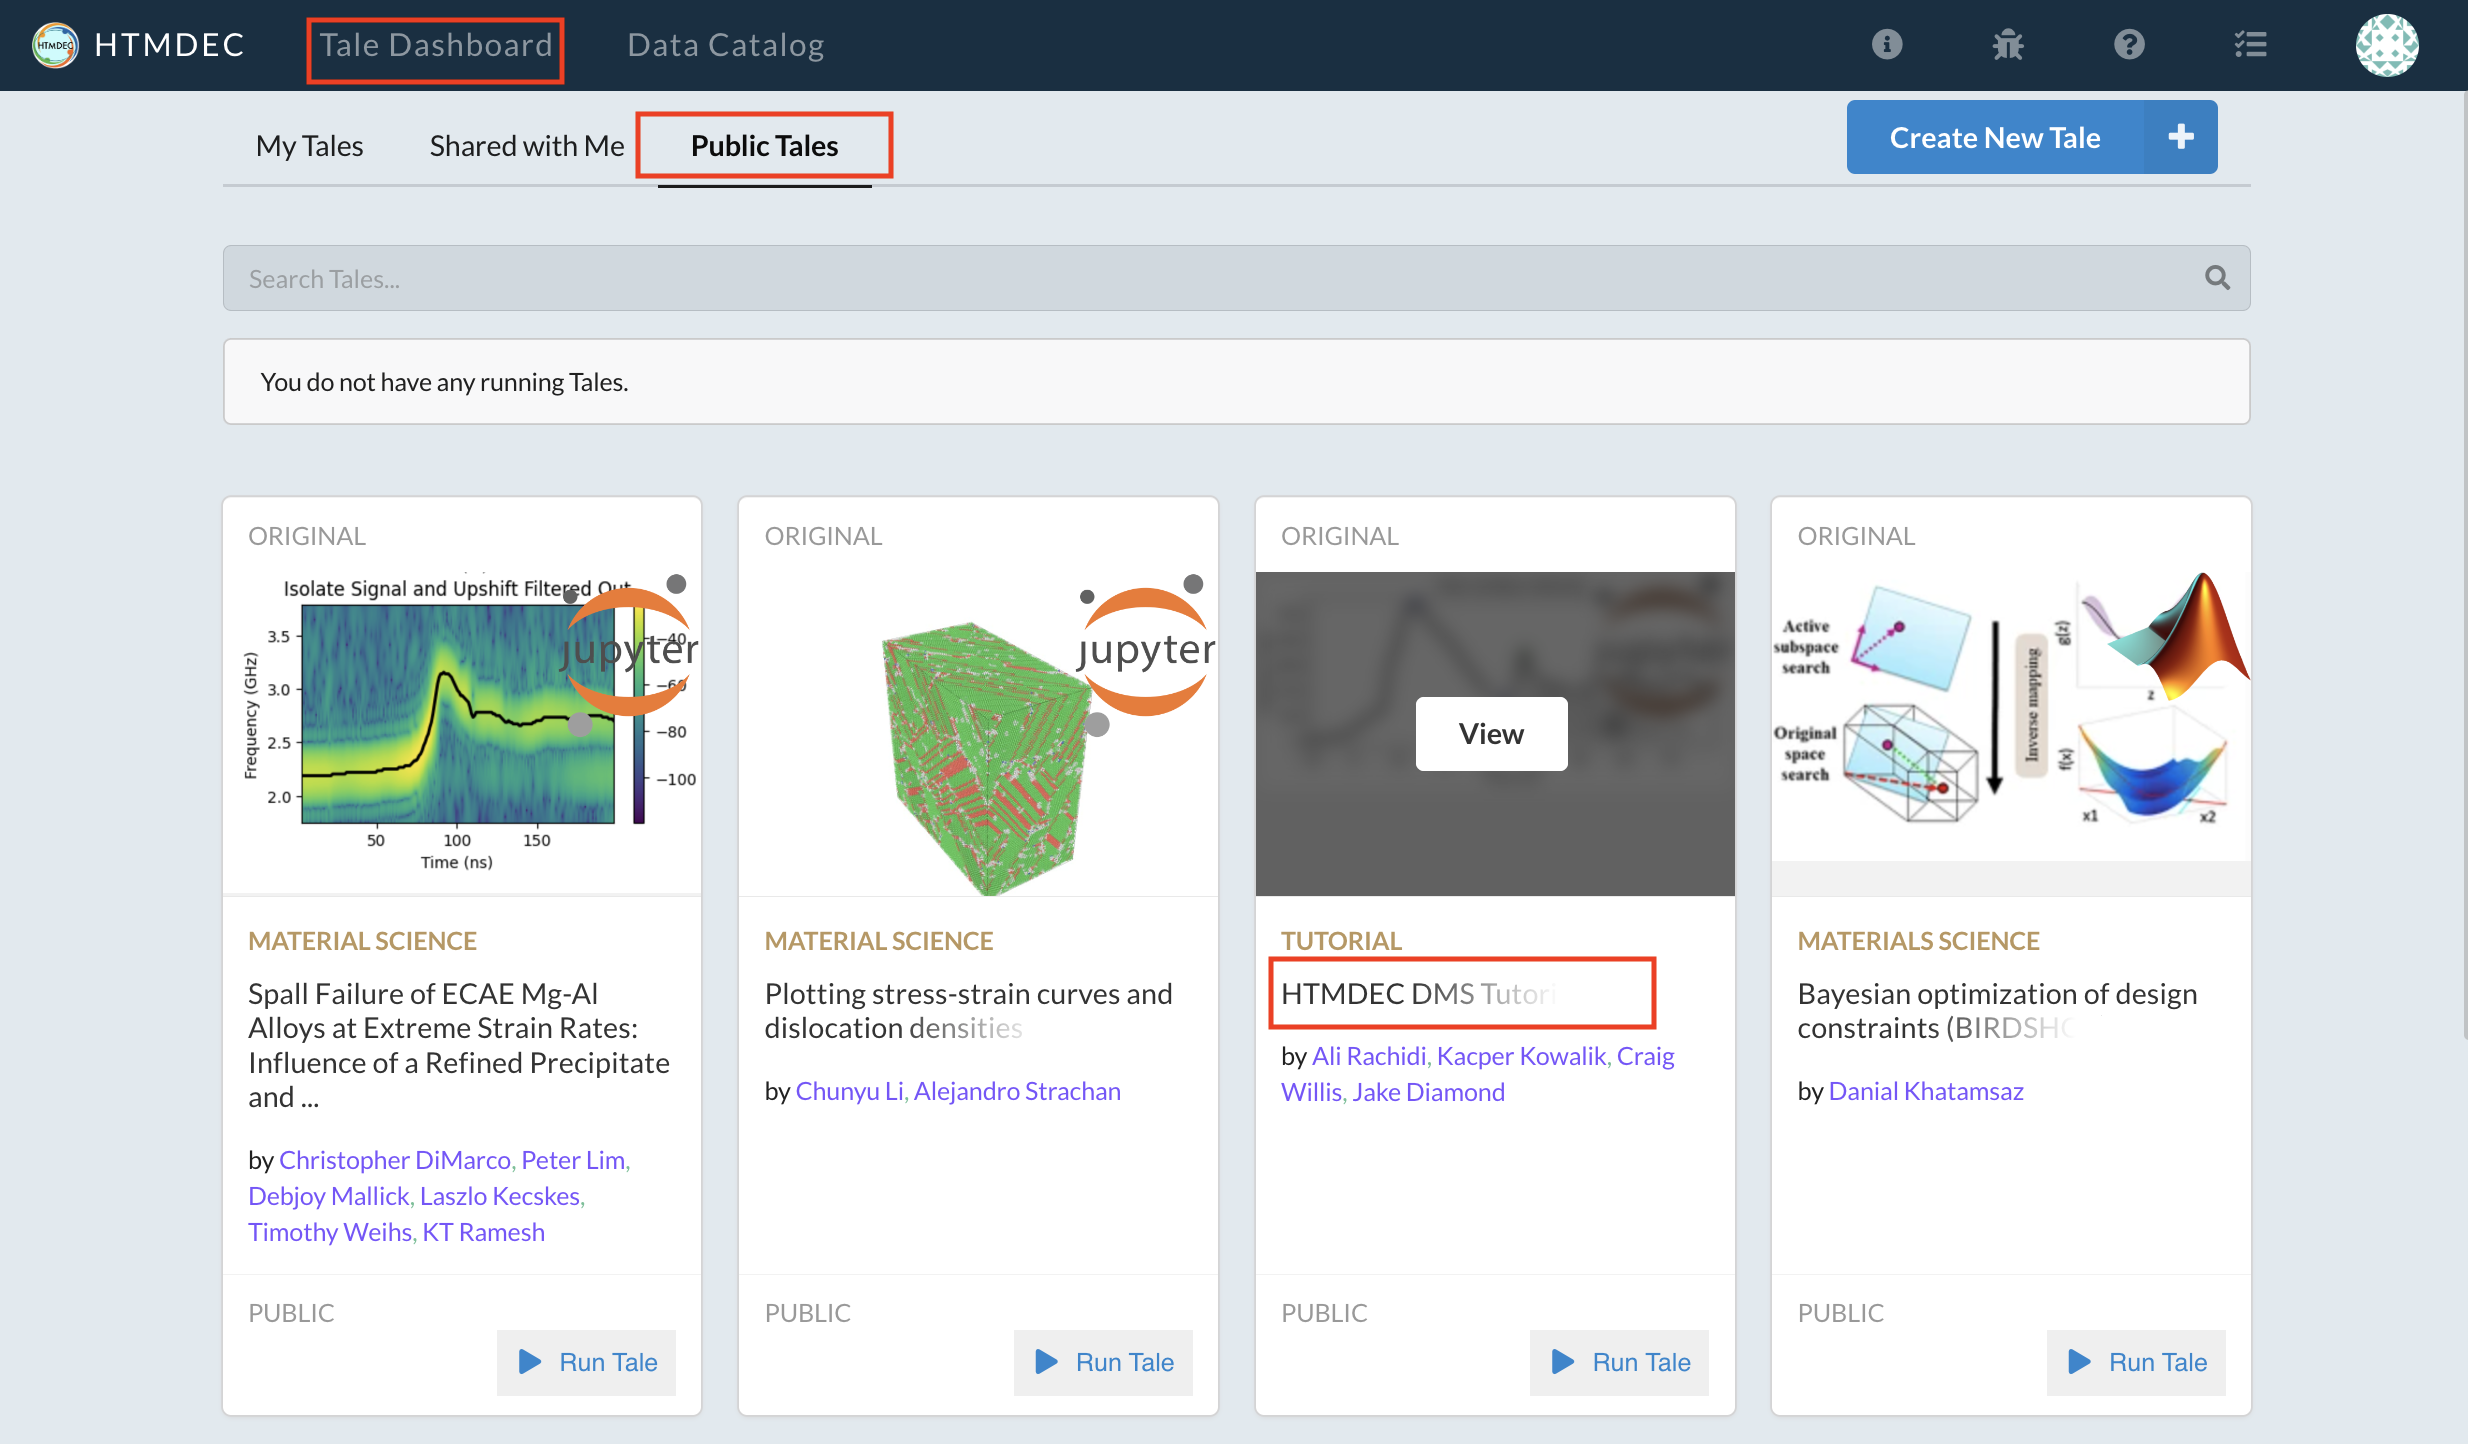
Task: Open the help question mark icon
Action: [2129, 45]
